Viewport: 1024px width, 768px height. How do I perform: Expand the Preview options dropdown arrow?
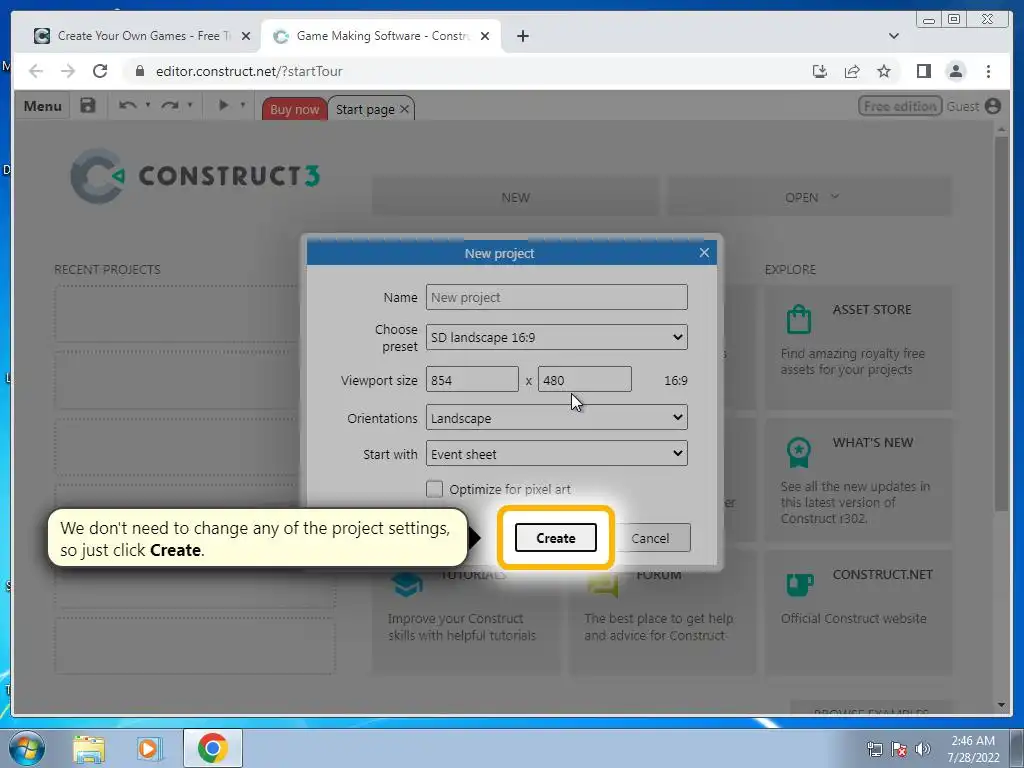242,105
